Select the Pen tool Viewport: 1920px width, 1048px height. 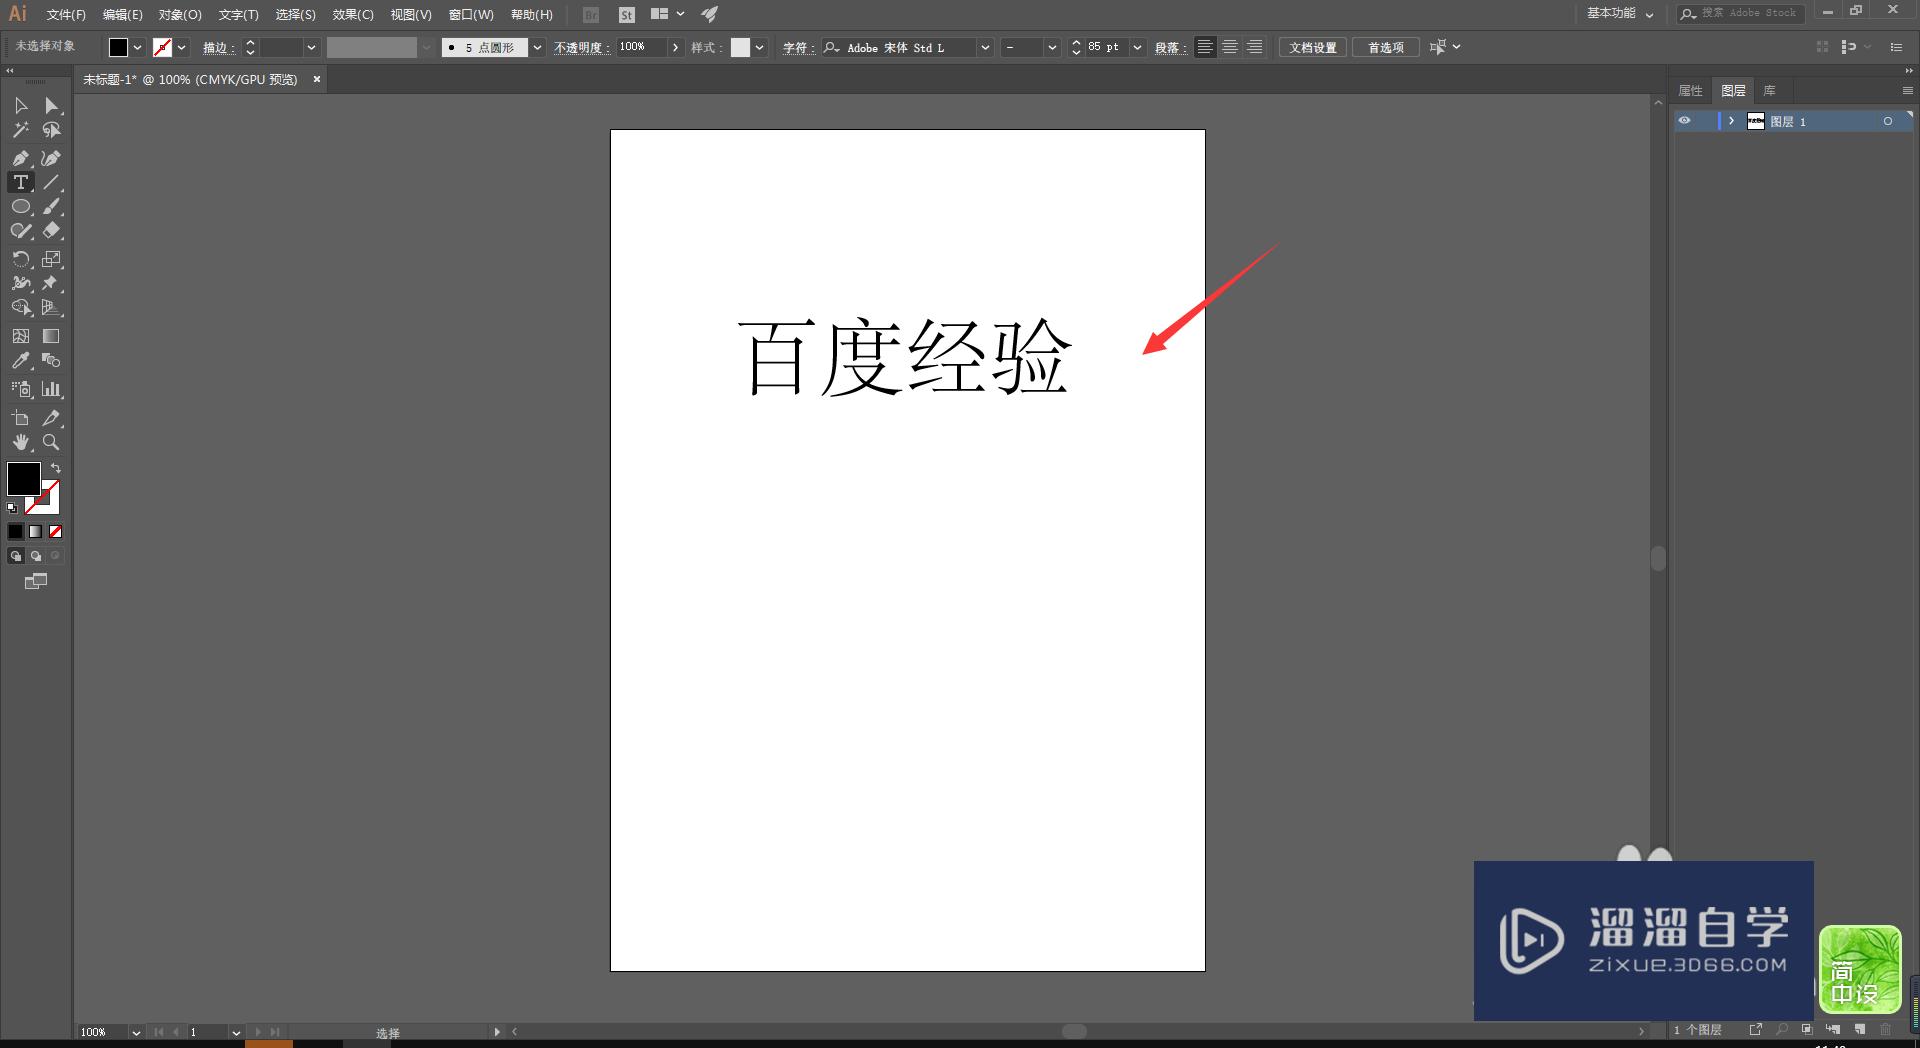coord(20,157)
